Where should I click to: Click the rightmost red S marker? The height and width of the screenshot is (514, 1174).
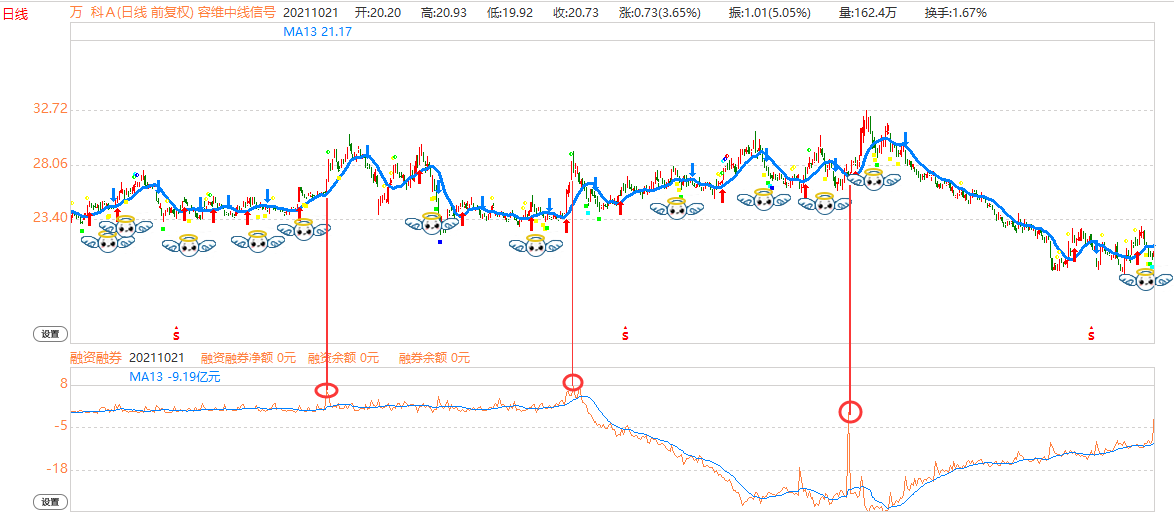1091,334
